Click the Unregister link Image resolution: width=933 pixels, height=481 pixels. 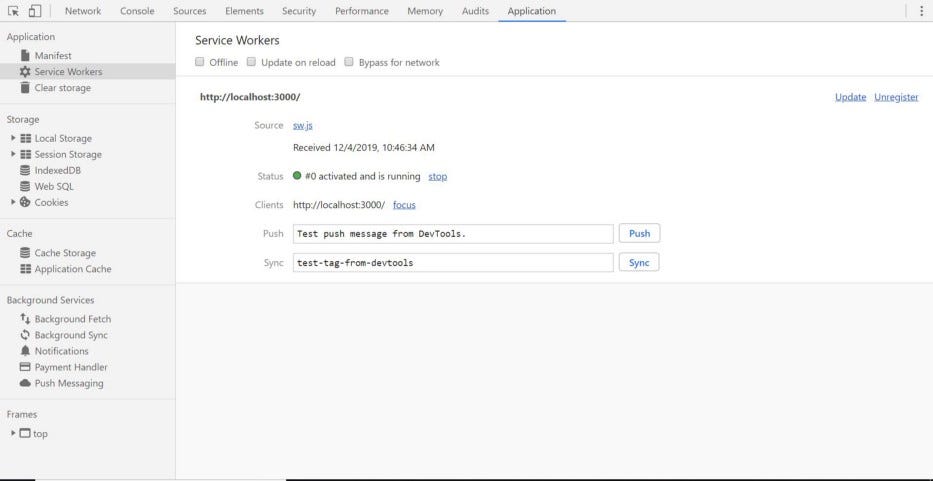click(896, 97)
